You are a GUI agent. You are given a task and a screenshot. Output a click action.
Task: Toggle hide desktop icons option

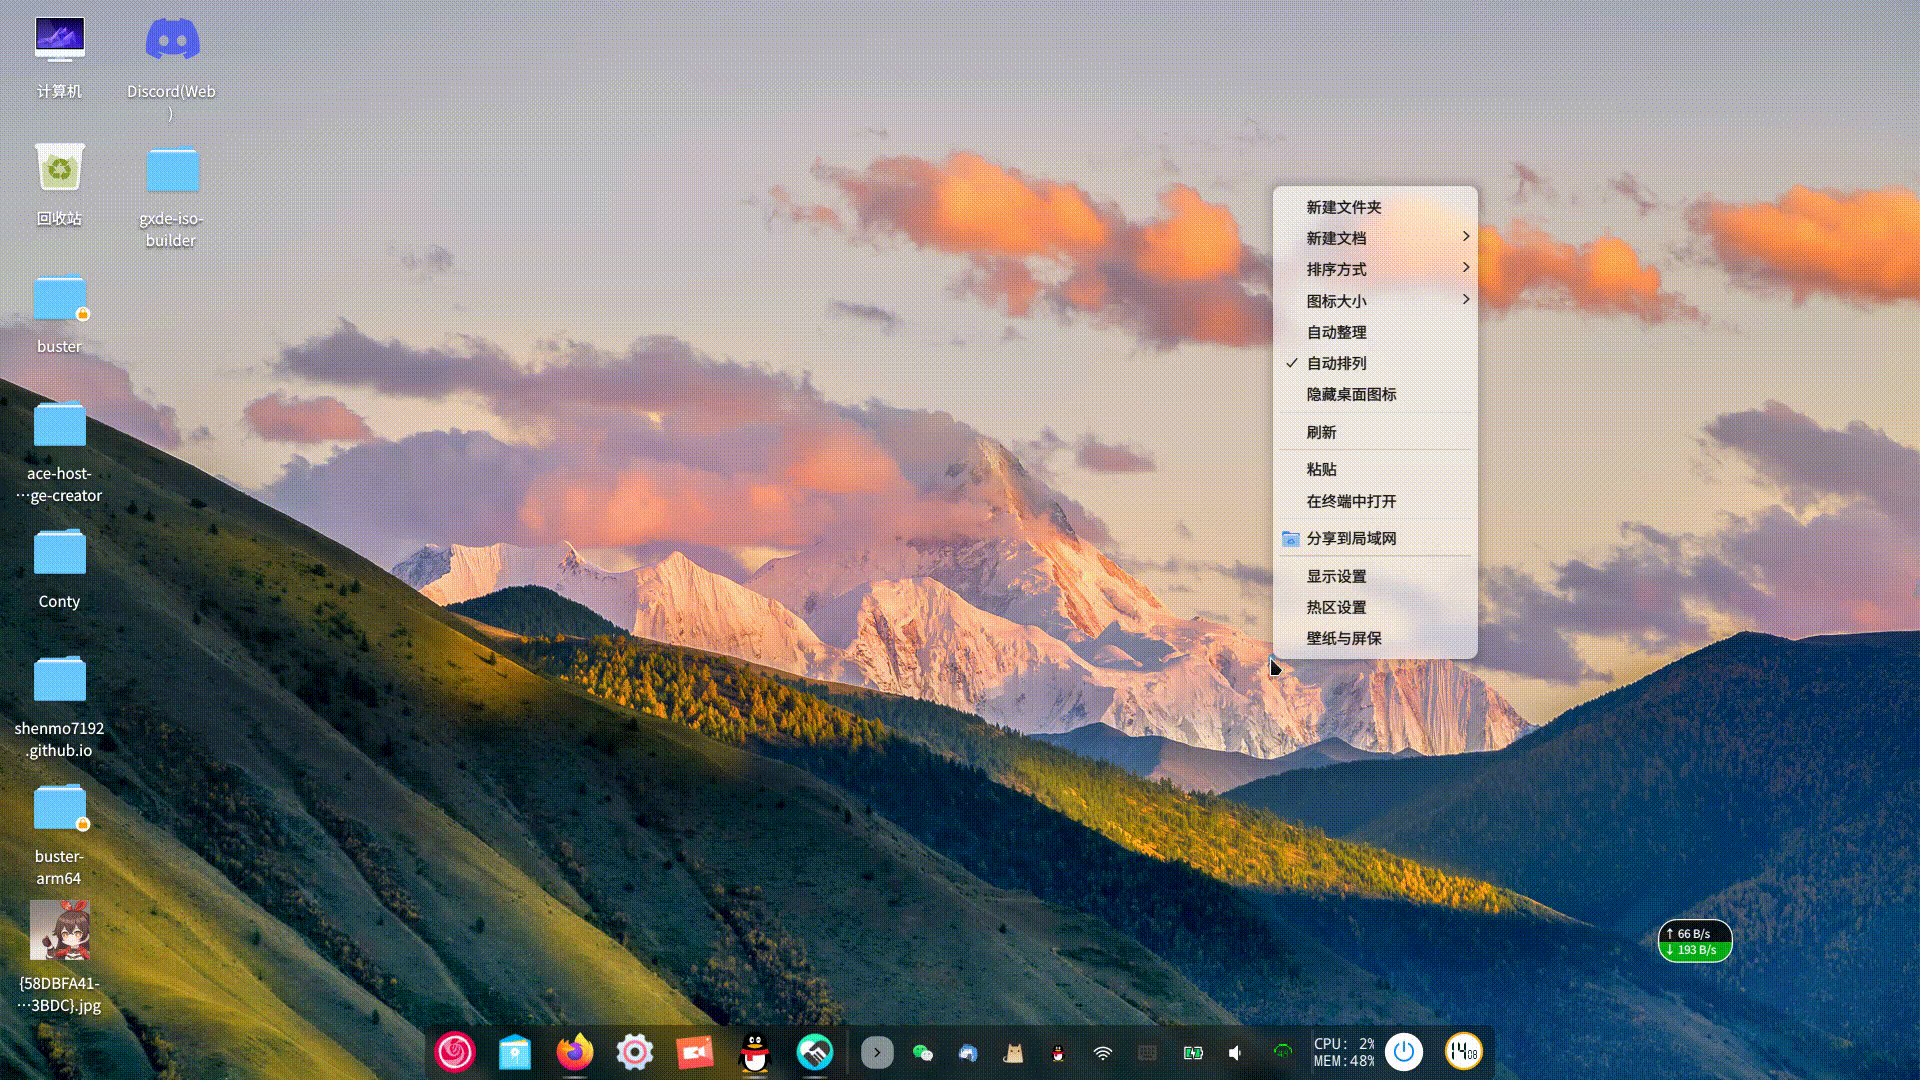1352,393
